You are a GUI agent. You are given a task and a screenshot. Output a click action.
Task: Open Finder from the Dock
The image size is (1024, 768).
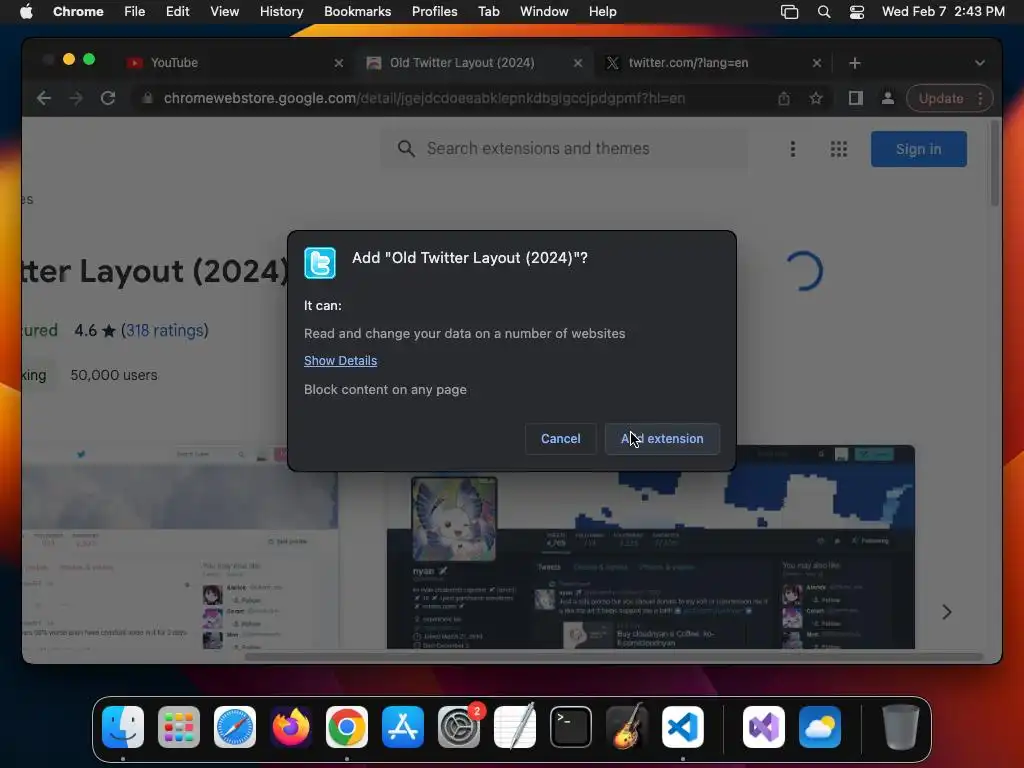[x=123, y=727]
